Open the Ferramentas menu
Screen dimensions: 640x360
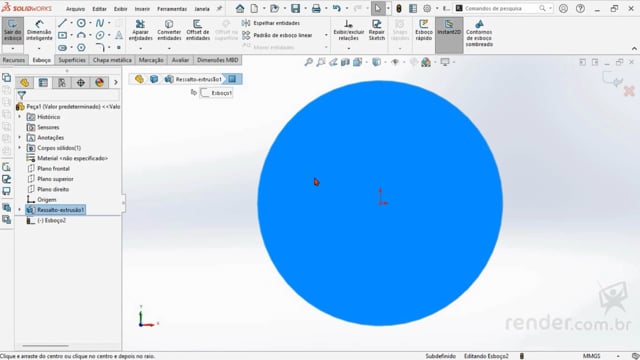point(172,9)
